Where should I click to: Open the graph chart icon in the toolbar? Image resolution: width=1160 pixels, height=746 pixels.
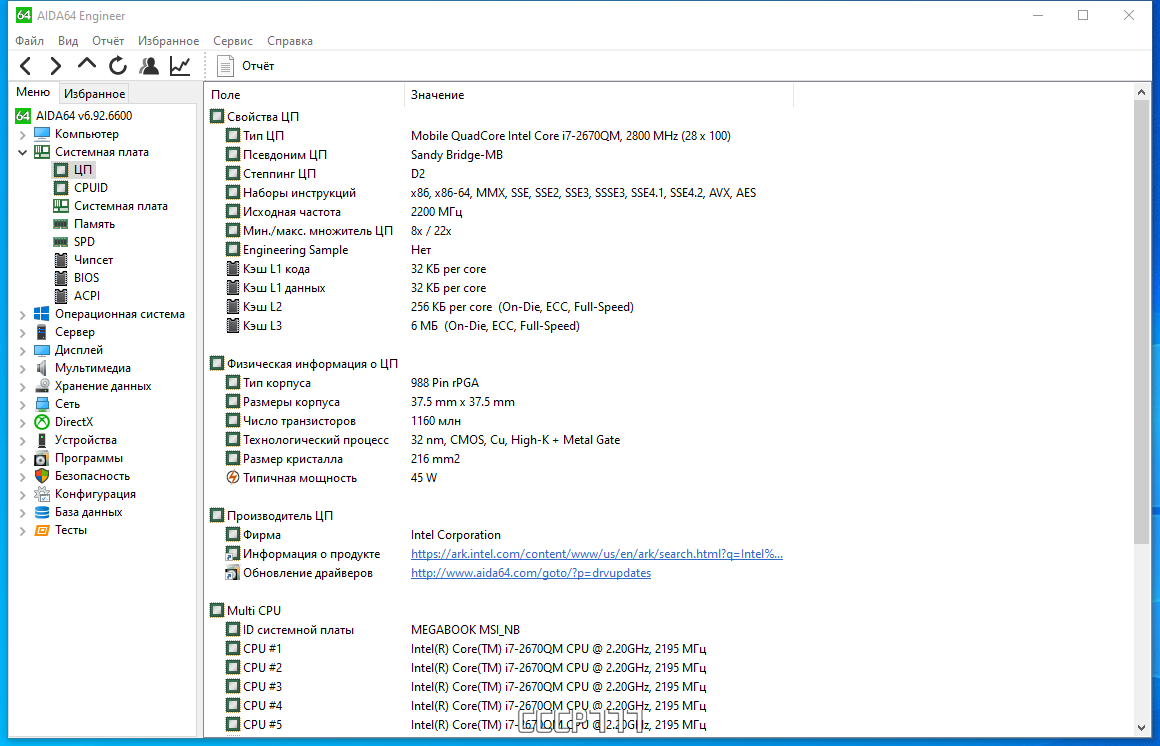(x=180, y=66)
